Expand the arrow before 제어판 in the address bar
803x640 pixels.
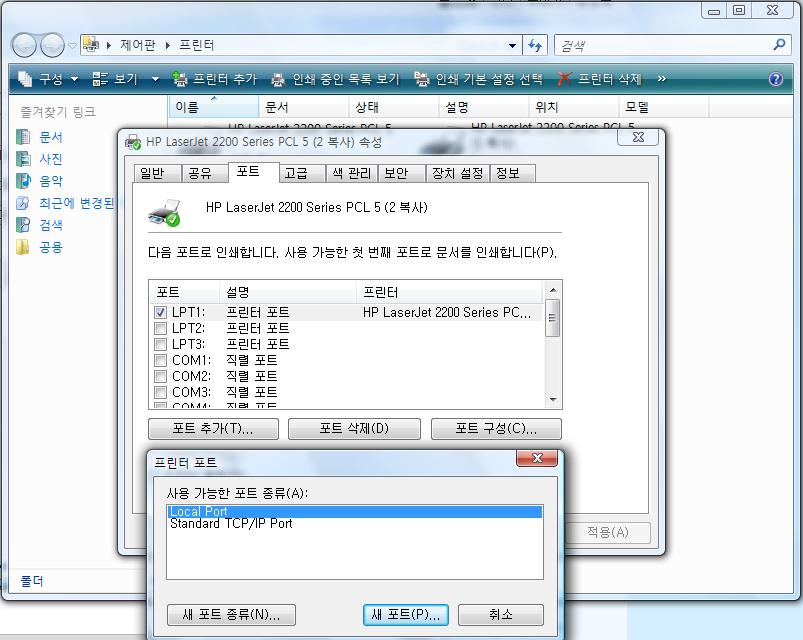(109, 45)
